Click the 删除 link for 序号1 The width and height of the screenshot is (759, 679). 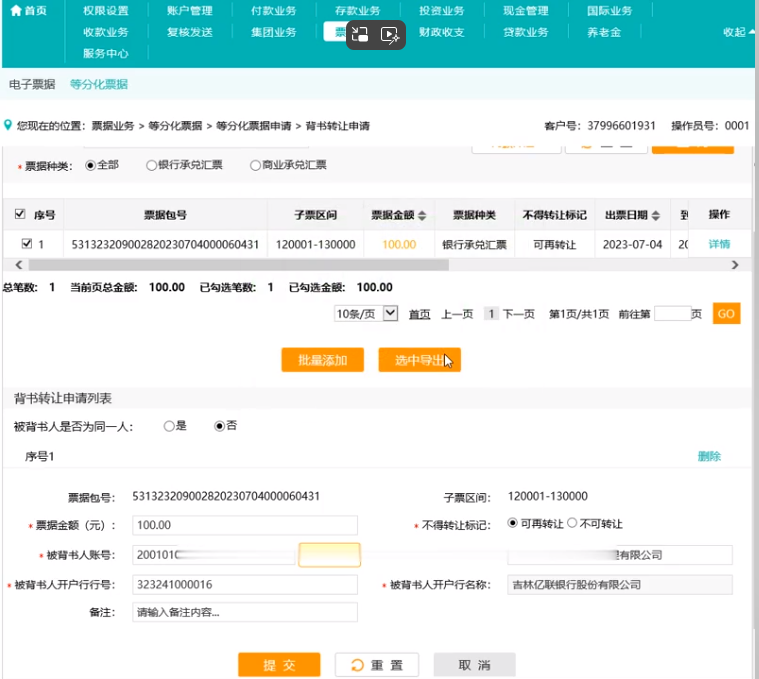pyautogui.click(x=708, y=456)
